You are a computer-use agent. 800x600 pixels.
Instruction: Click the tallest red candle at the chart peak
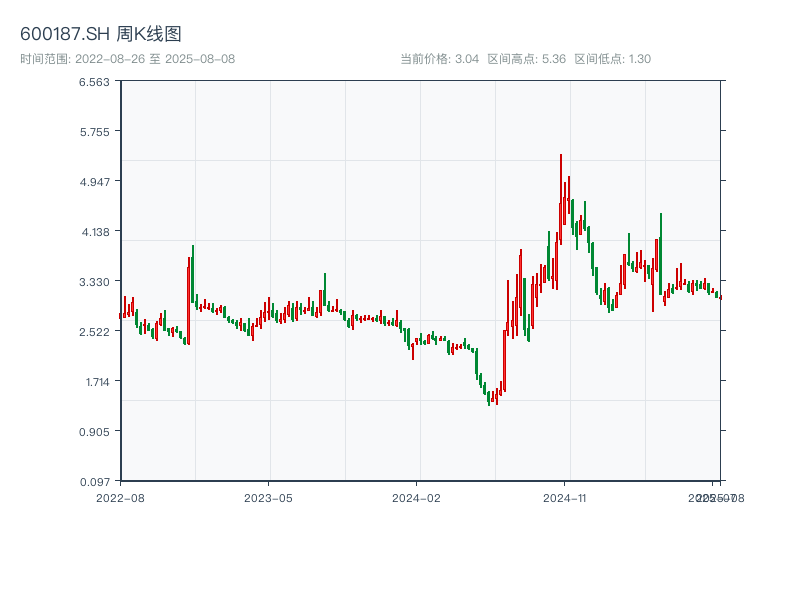pyautogui.click(x=561, y=200)
